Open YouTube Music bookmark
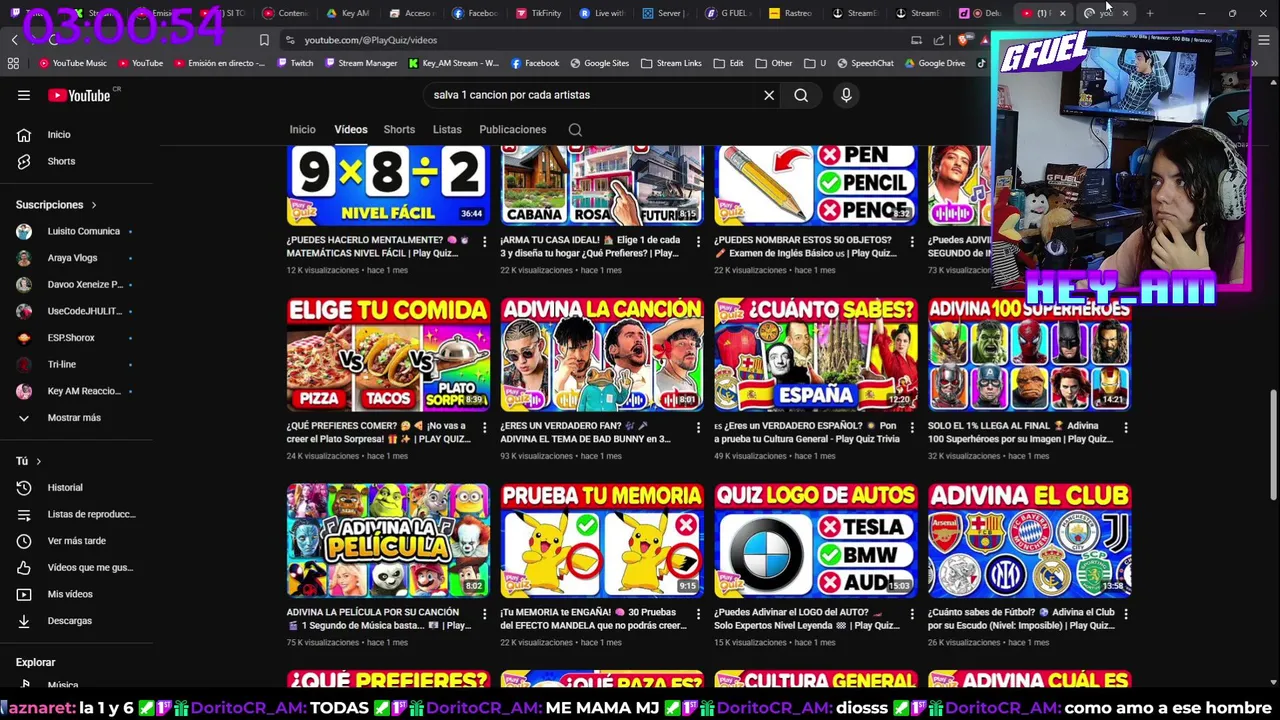The height and width of the screenshot is (720, 1280). 73,63
